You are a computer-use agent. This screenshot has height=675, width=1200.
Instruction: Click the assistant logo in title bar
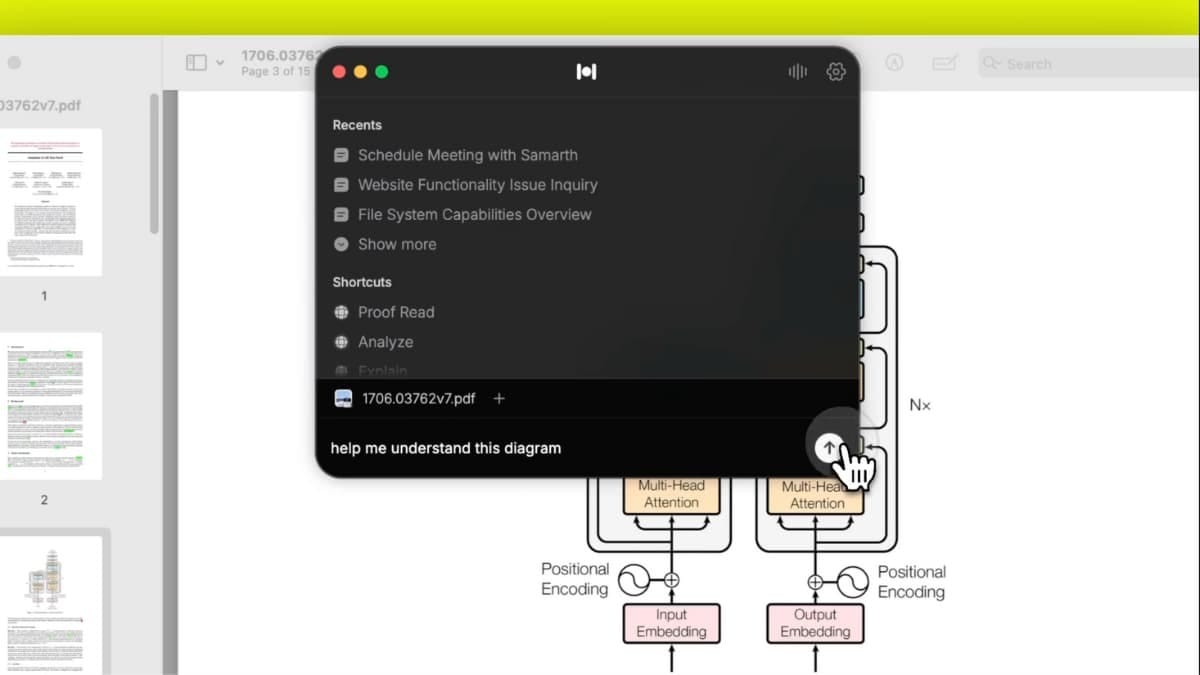586,72
